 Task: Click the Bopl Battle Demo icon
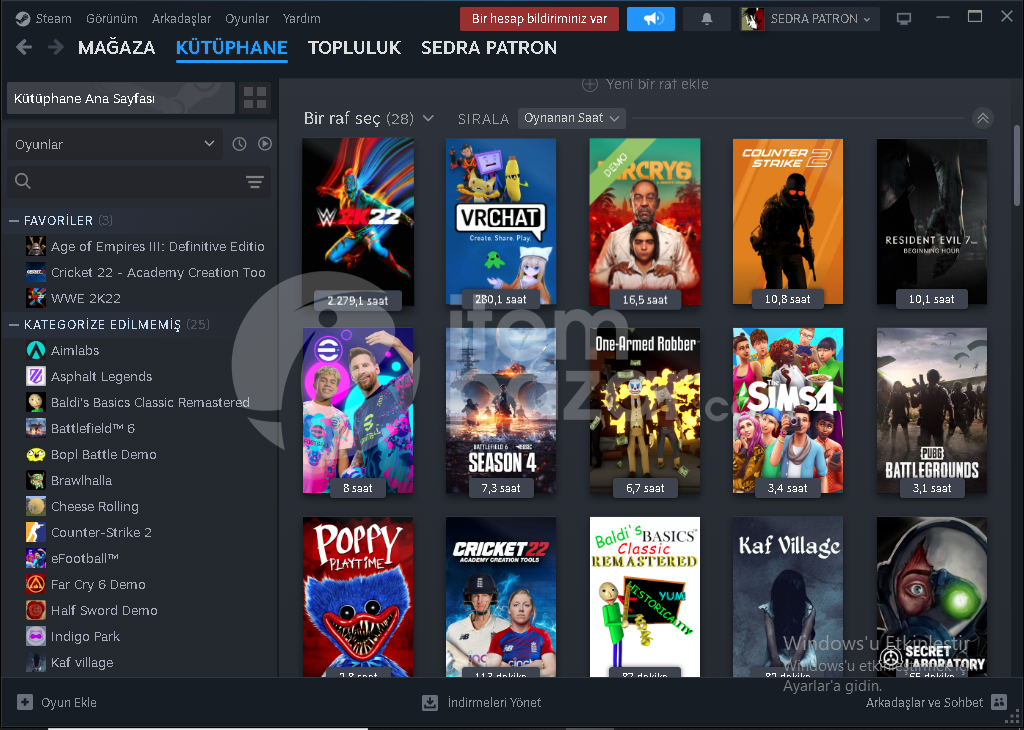pyautogui.click(x=36, y=454)
